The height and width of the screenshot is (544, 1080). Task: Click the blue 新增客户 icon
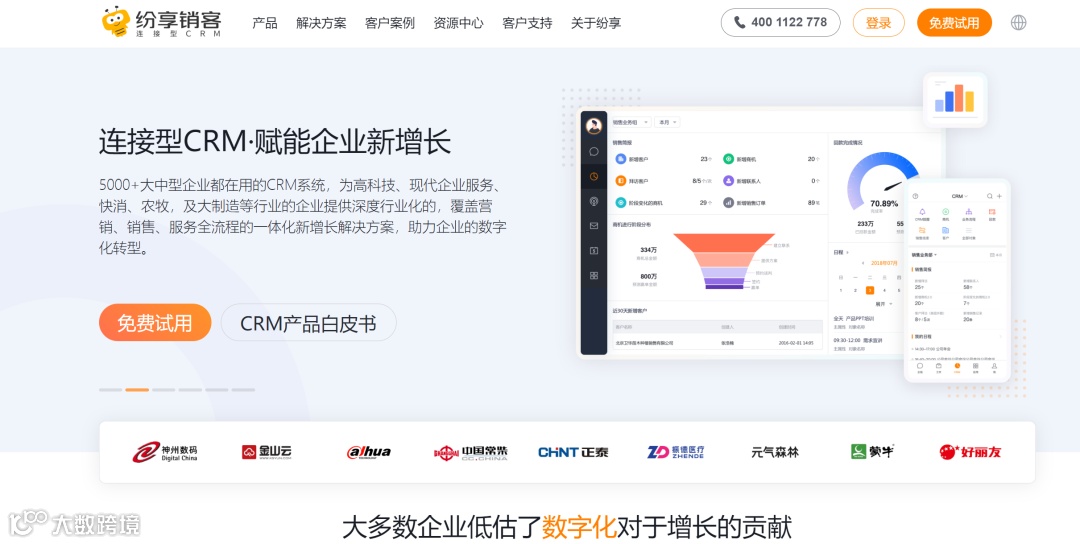621,159
